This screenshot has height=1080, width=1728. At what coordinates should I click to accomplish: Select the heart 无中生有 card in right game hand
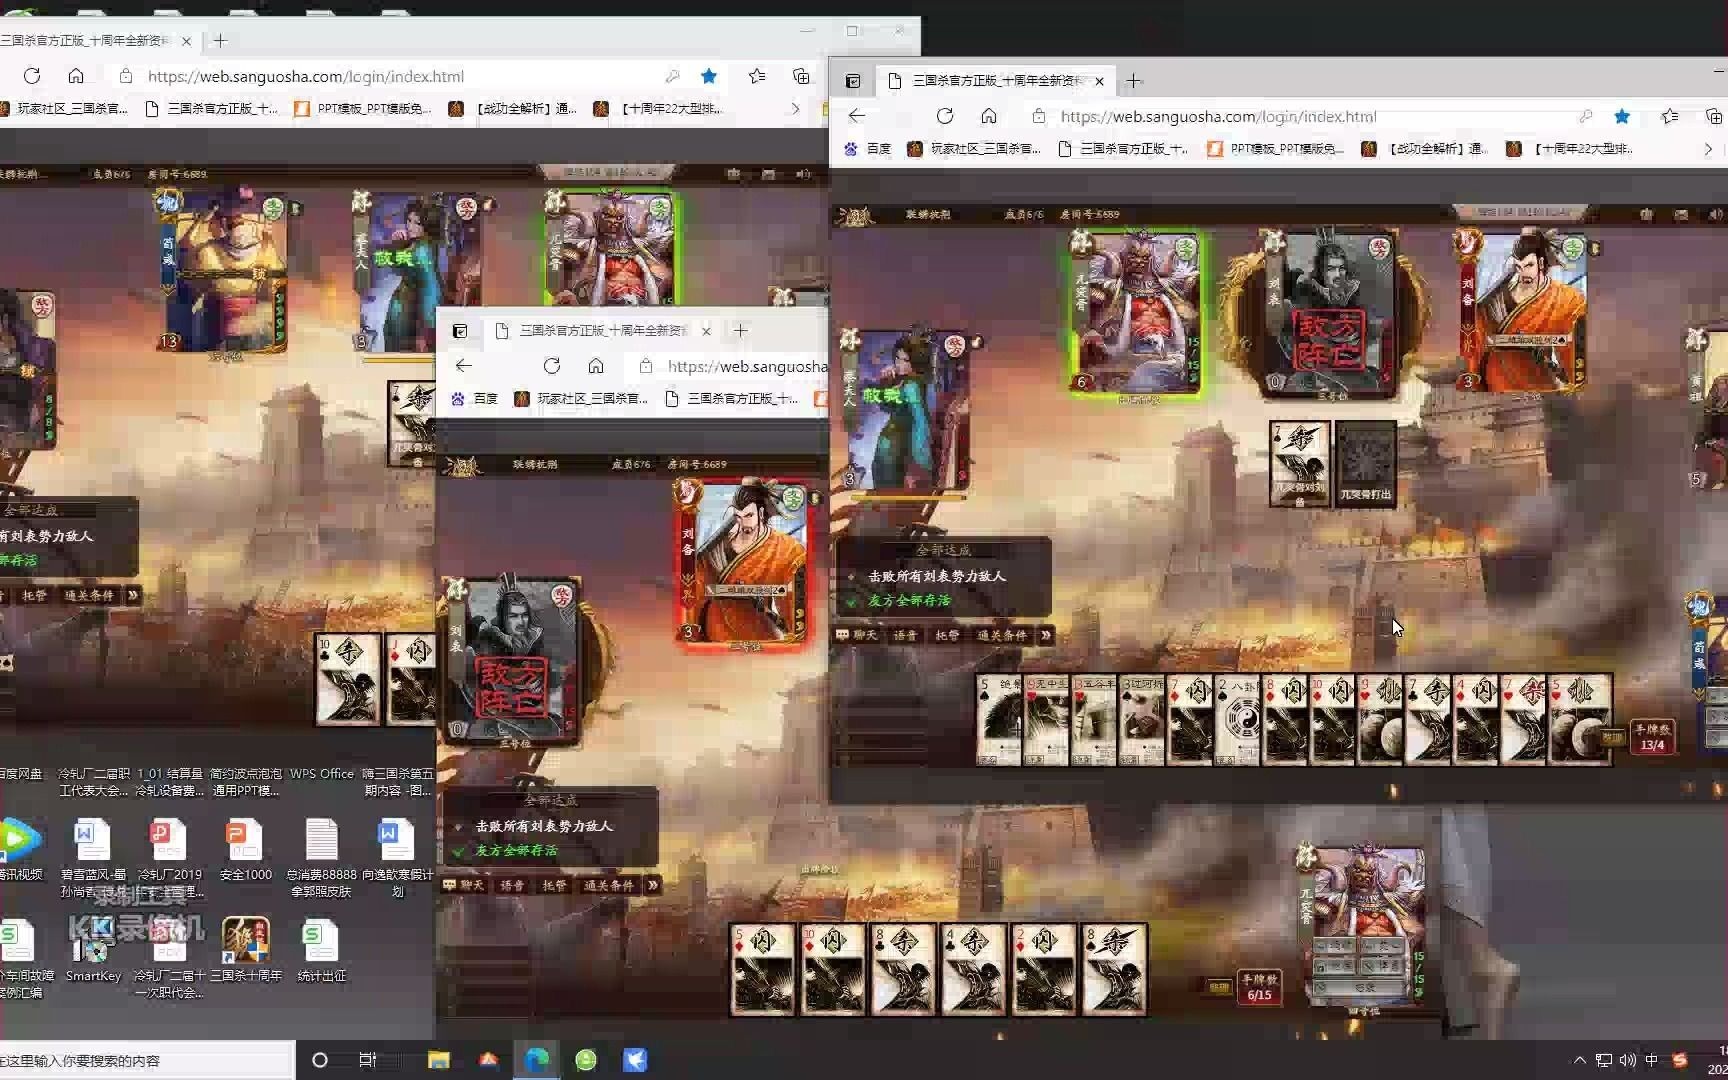(x=1047, y=720)
